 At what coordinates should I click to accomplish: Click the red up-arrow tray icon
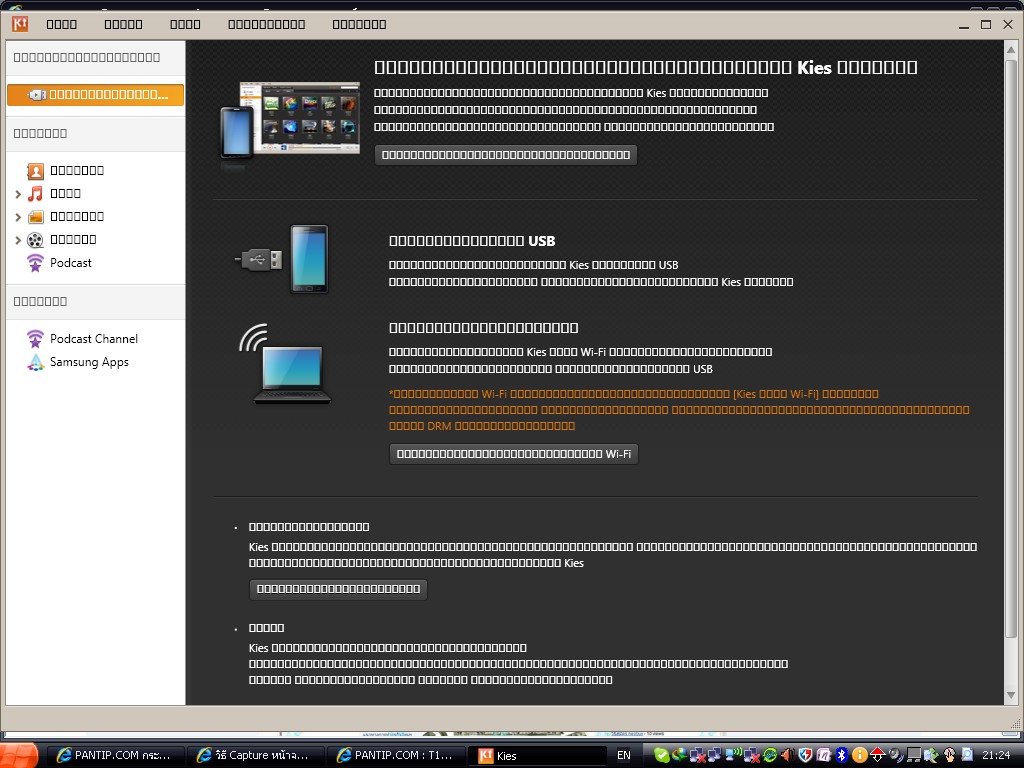878,756
